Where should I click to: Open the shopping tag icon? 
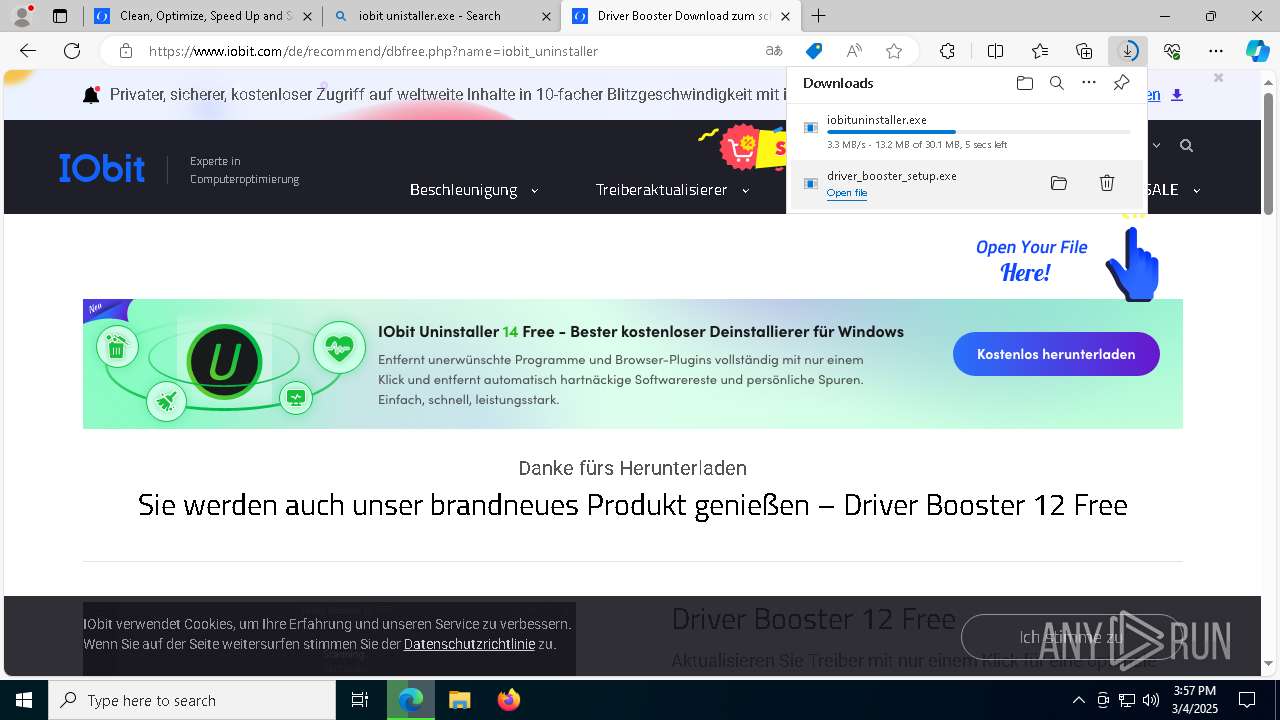tap(814, 51)
